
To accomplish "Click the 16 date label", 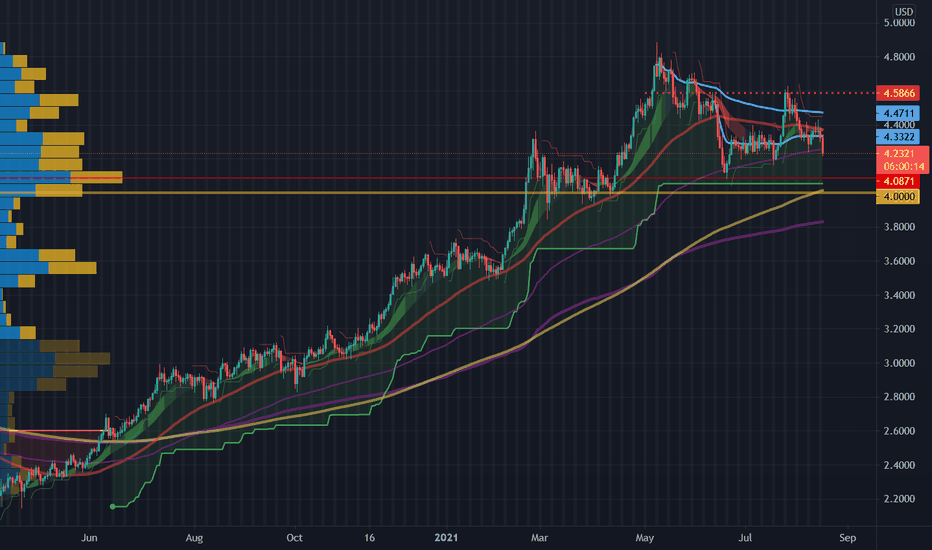I will pyautogui.click(x=370, y=538).
